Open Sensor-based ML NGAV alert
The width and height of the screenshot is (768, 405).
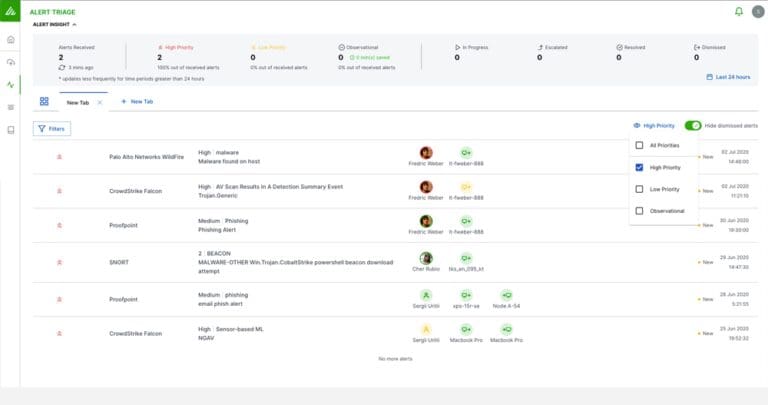coord(395,334)
